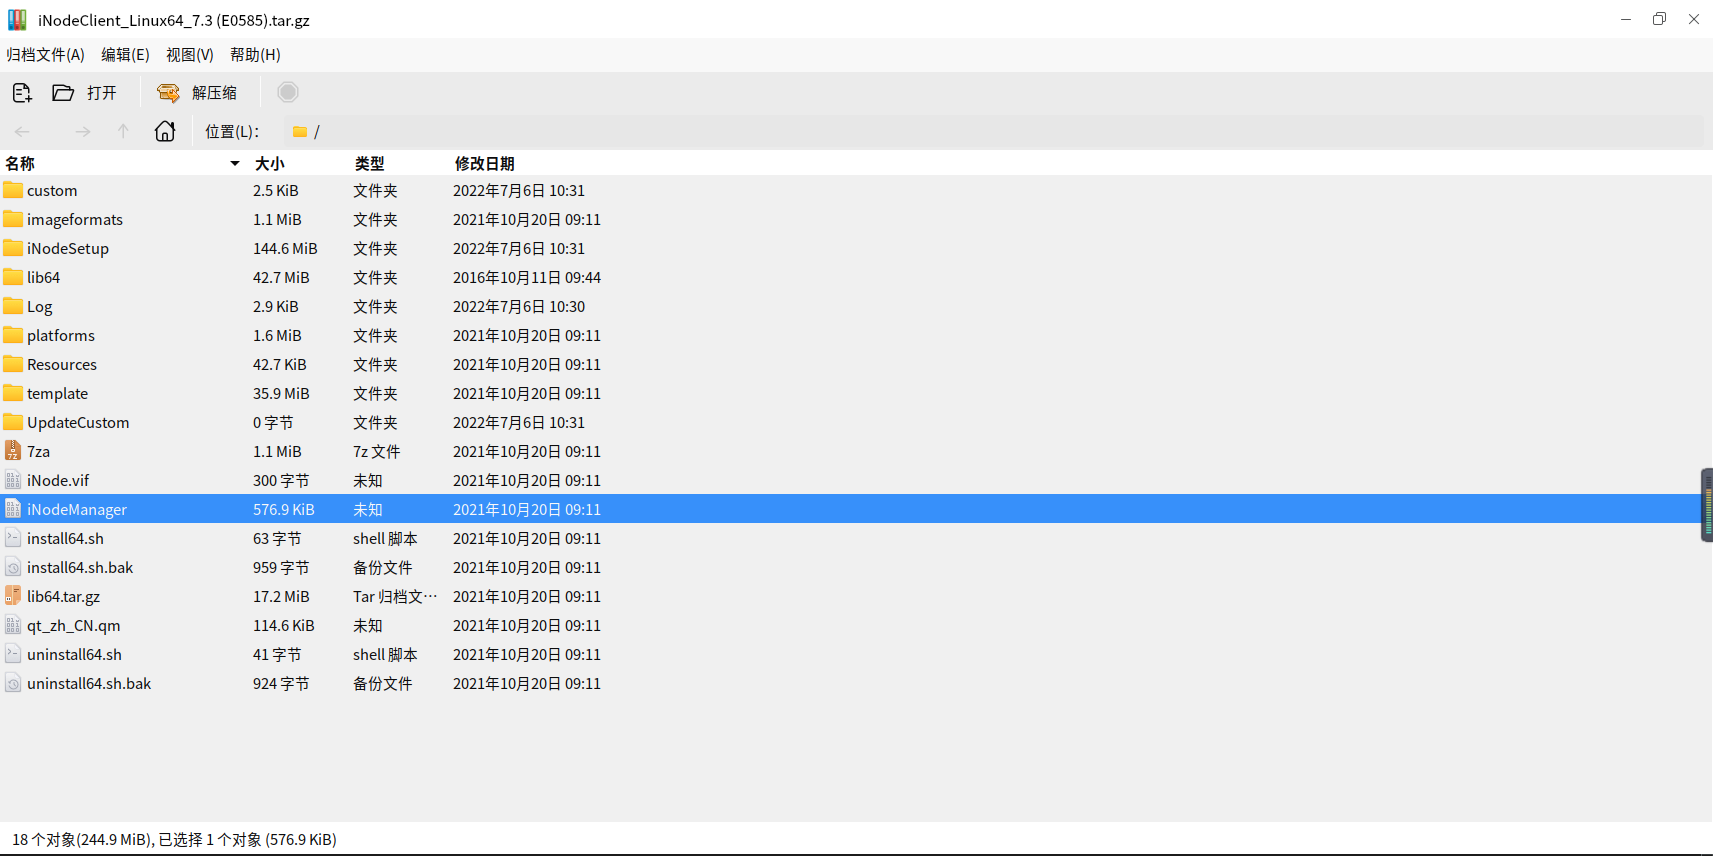This screenshot has height=856, width=1713.
Task: Click the install64.sh script icon
Action: click(x=13, y=538)
